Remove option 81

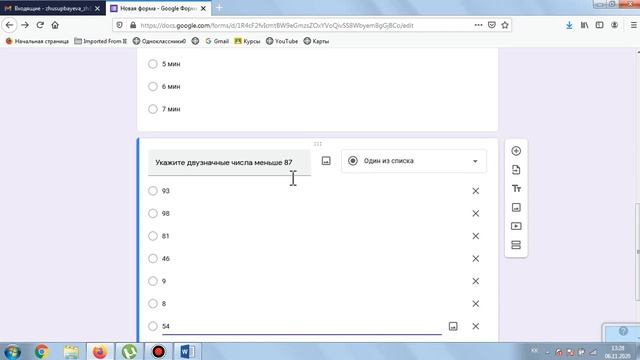click(476, 236)
